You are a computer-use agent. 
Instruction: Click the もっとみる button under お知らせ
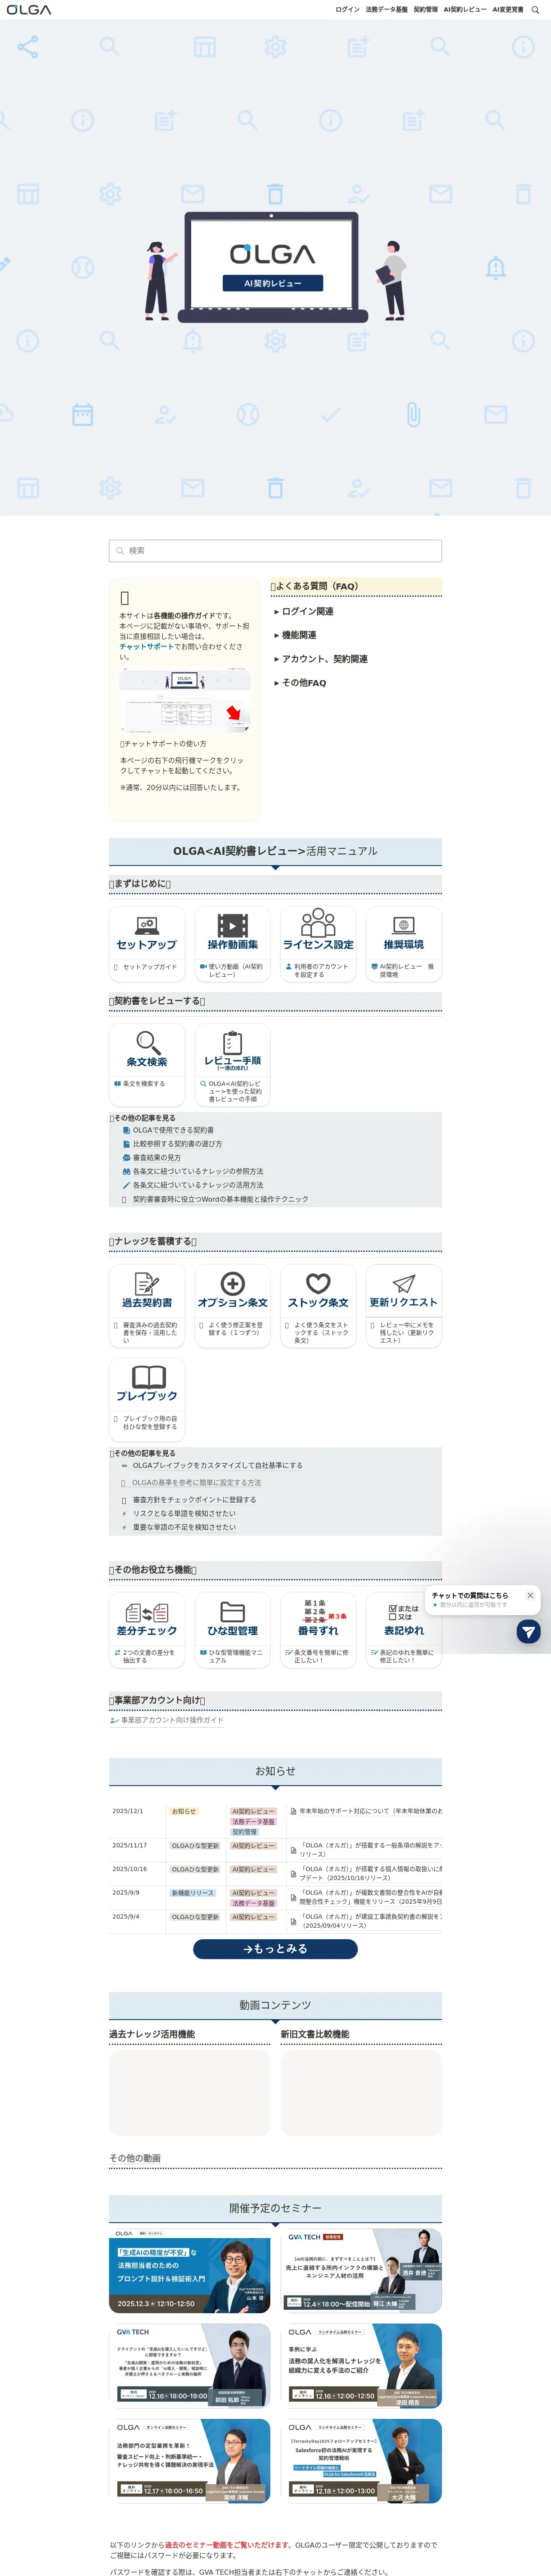tap(275, 1949)
